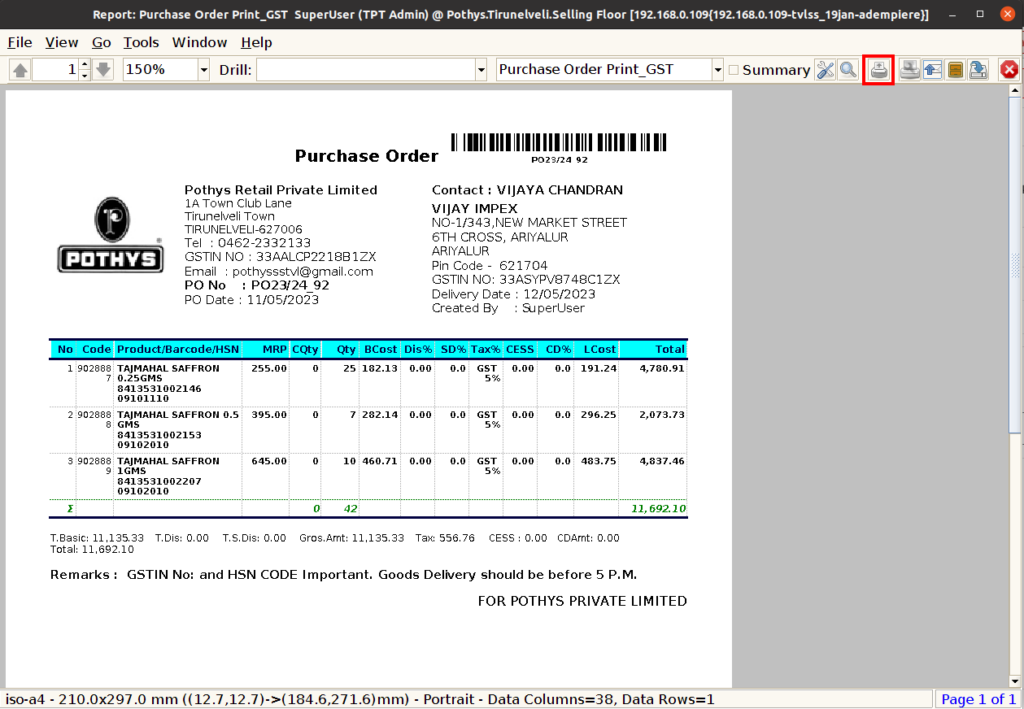Open the Window menu
The width and height of the screenshot is (1024, 709).
pyautogui.click(x=199, y=42)
